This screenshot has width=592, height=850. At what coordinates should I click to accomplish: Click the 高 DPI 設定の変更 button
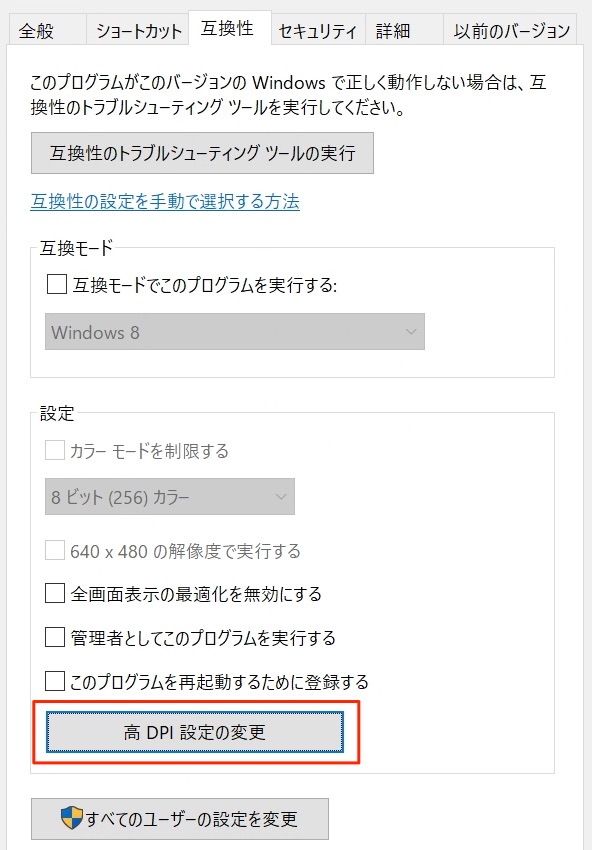(x=195, y=732)
